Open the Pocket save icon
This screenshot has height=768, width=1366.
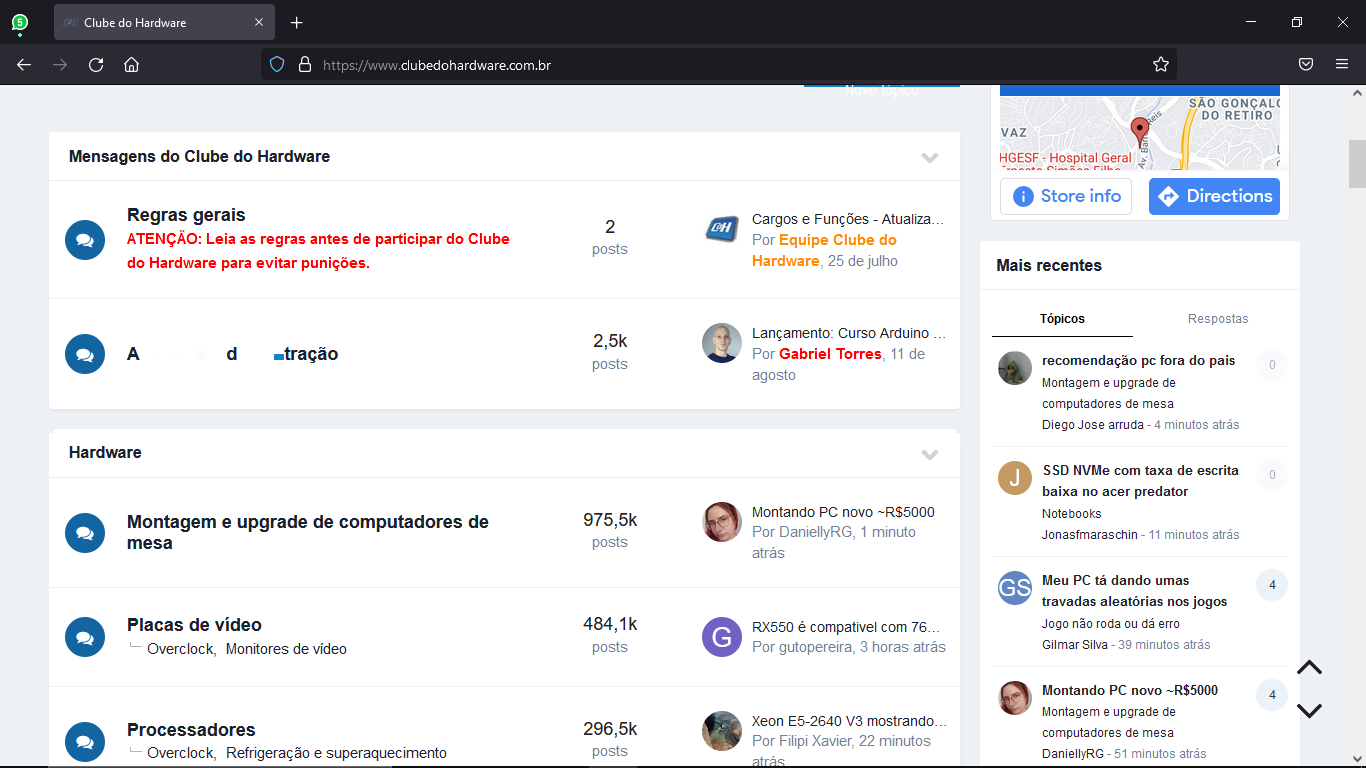(x=1306, y=65)
